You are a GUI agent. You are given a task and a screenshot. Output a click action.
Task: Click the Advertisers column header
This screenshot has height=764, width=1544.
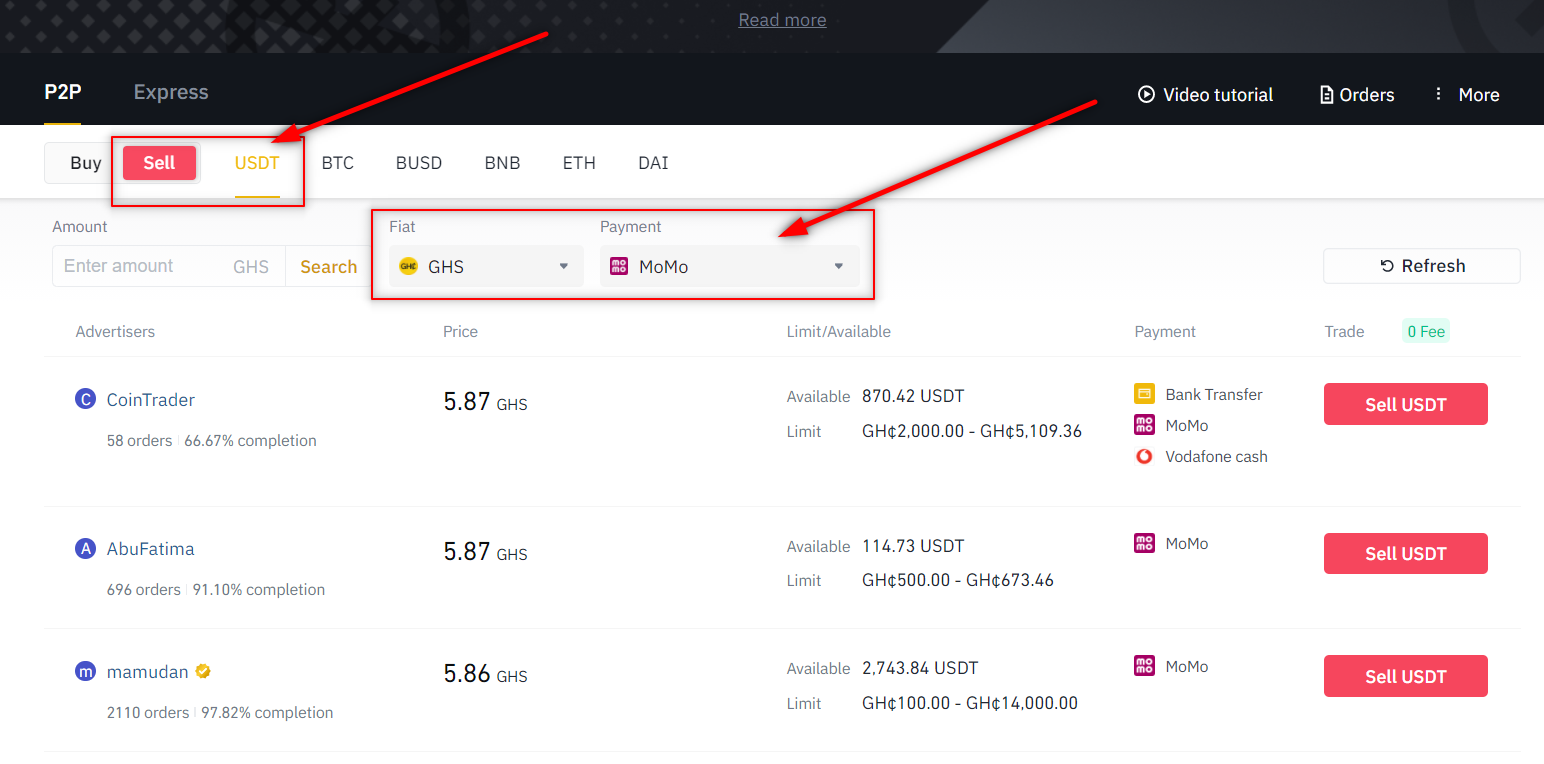(x=115, y=331)
